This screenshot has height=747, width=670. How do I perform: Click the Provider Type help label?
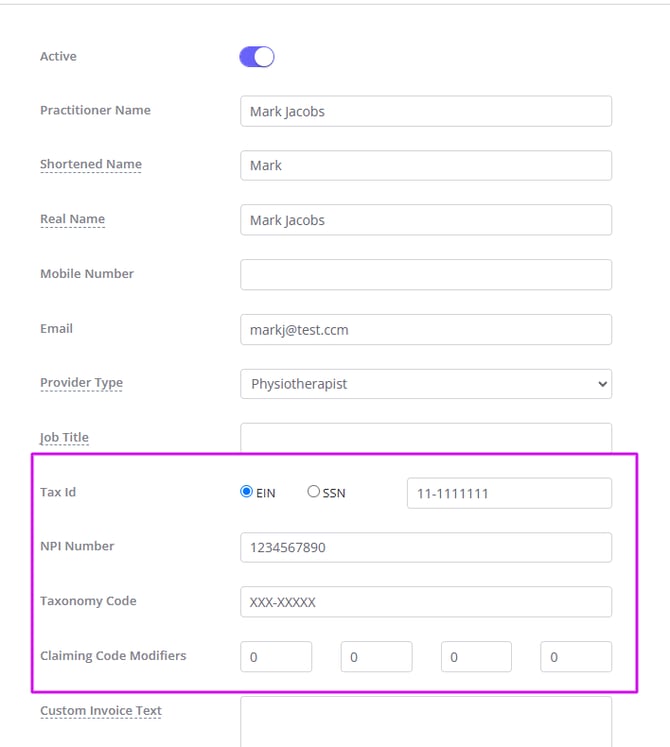pos(81,383)
